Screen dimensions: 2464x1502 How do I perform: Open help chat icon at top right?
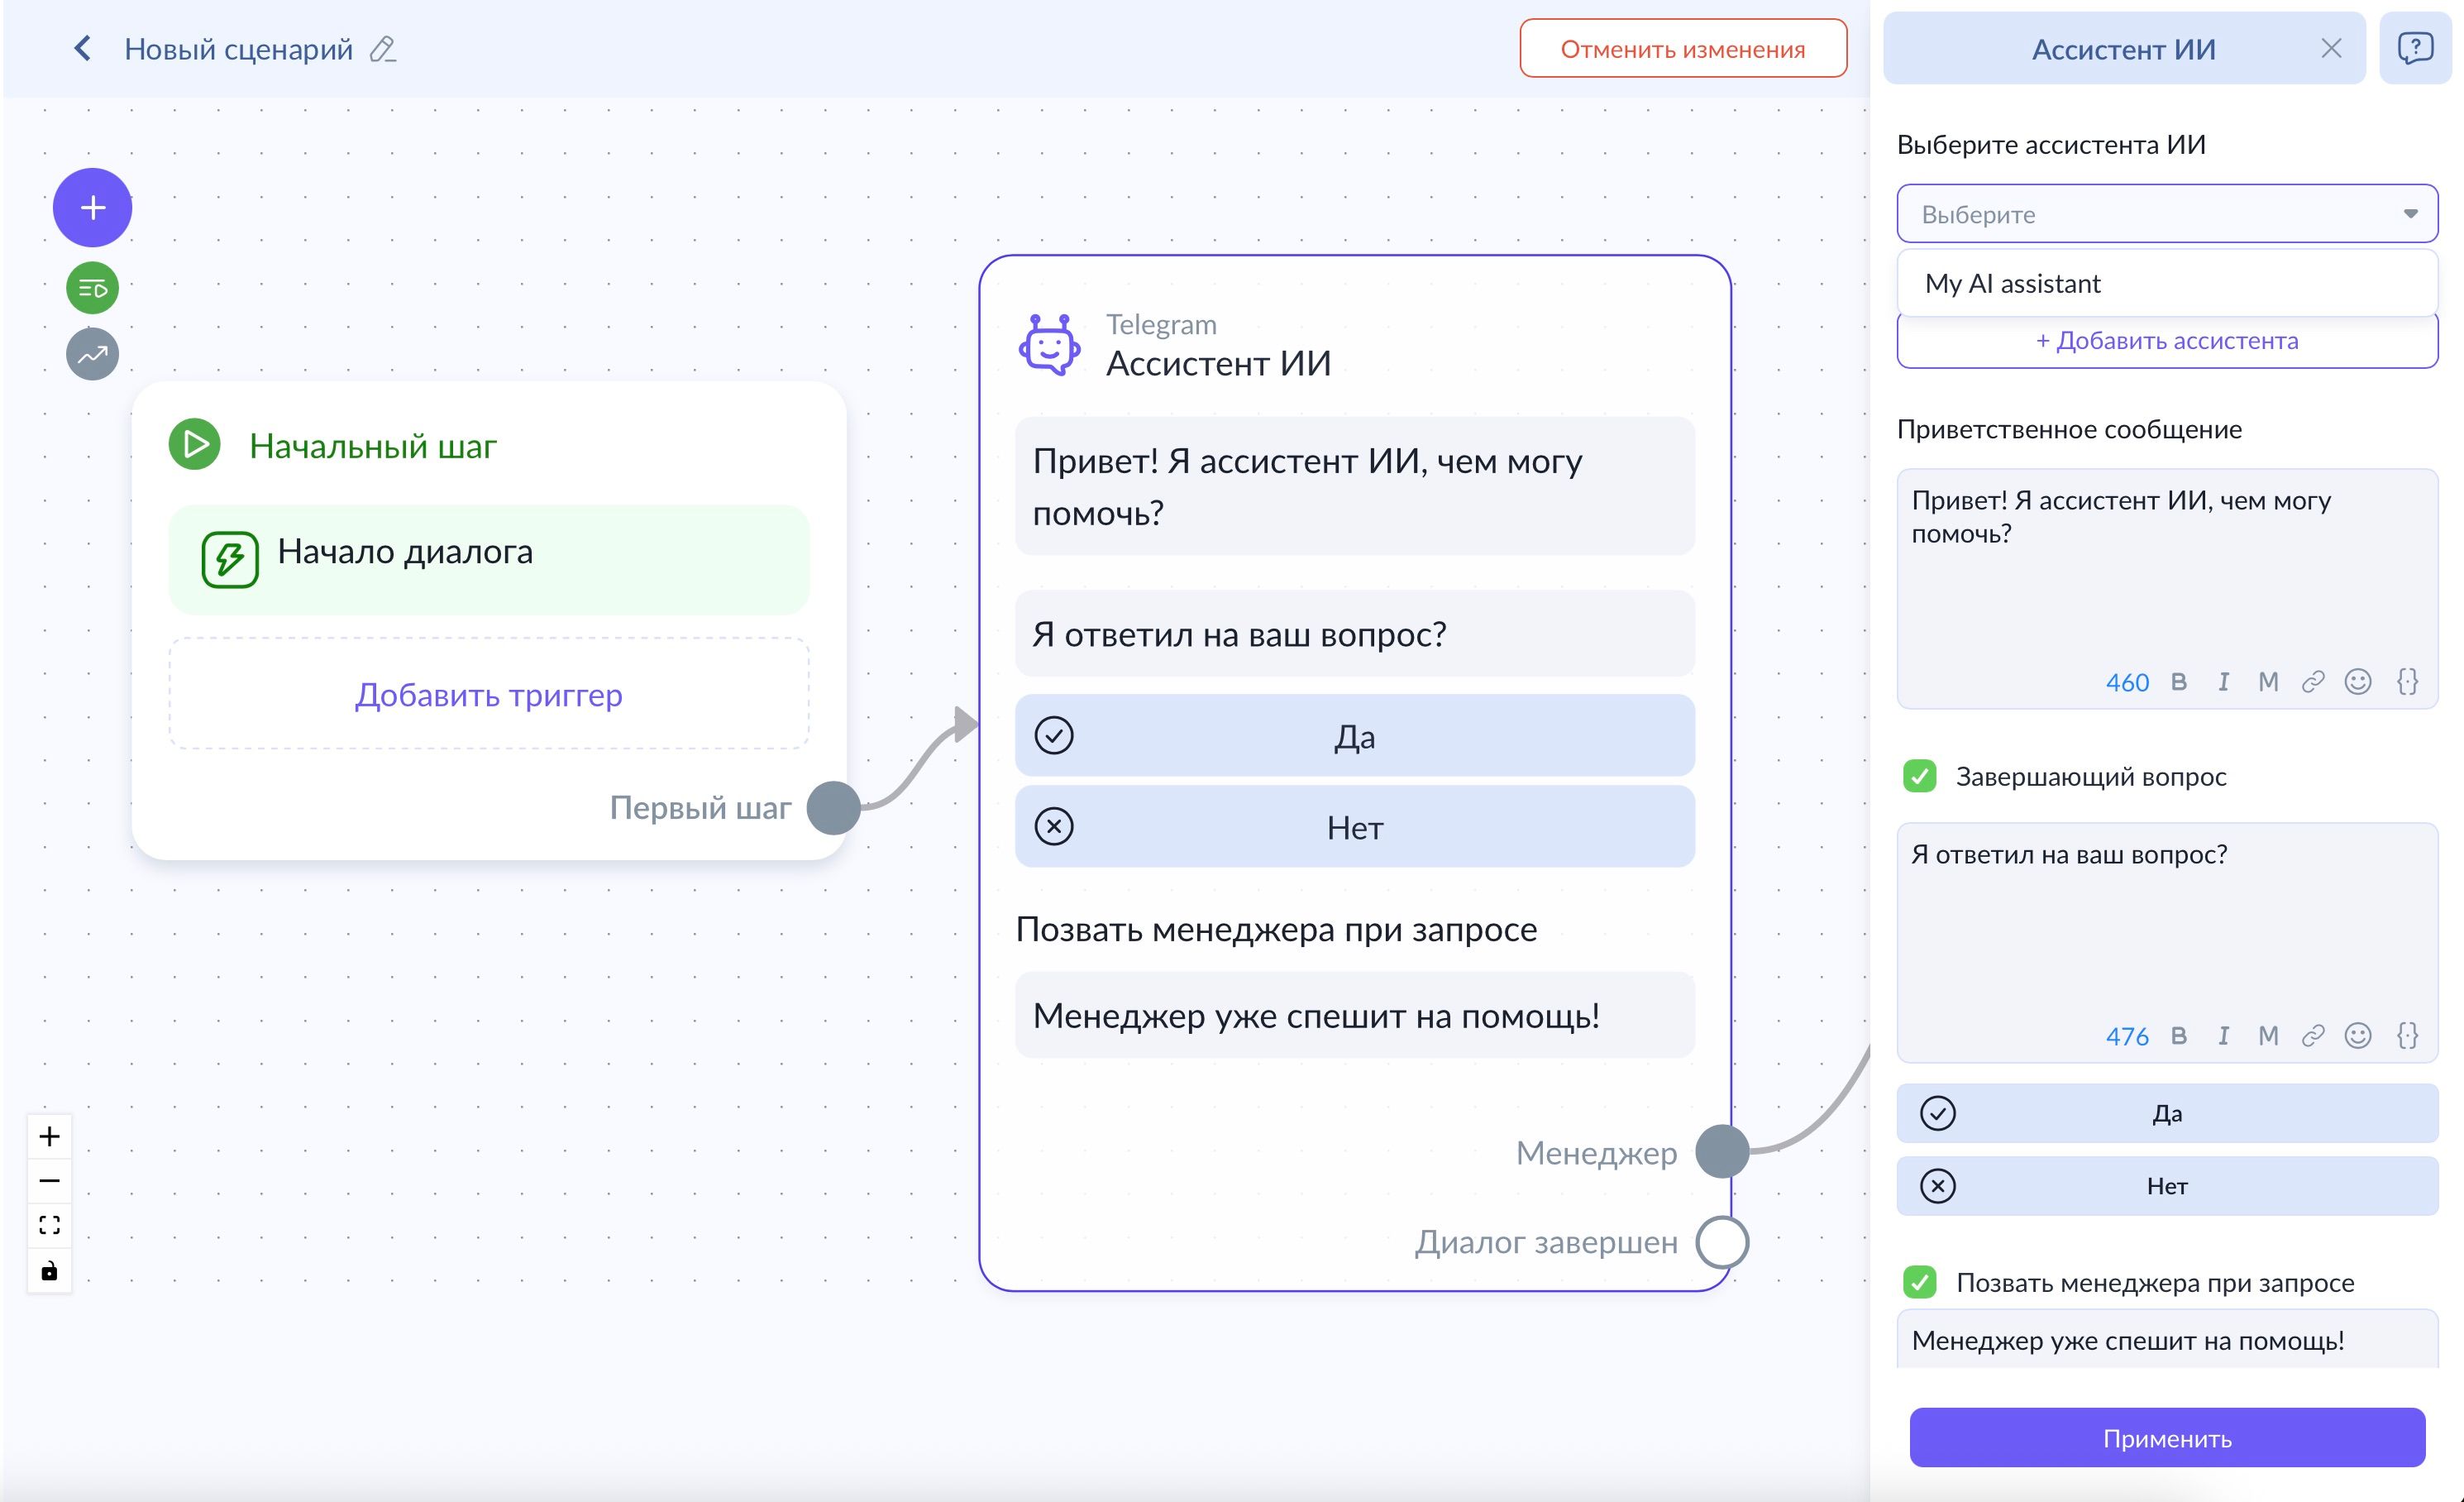point(2415,48)
